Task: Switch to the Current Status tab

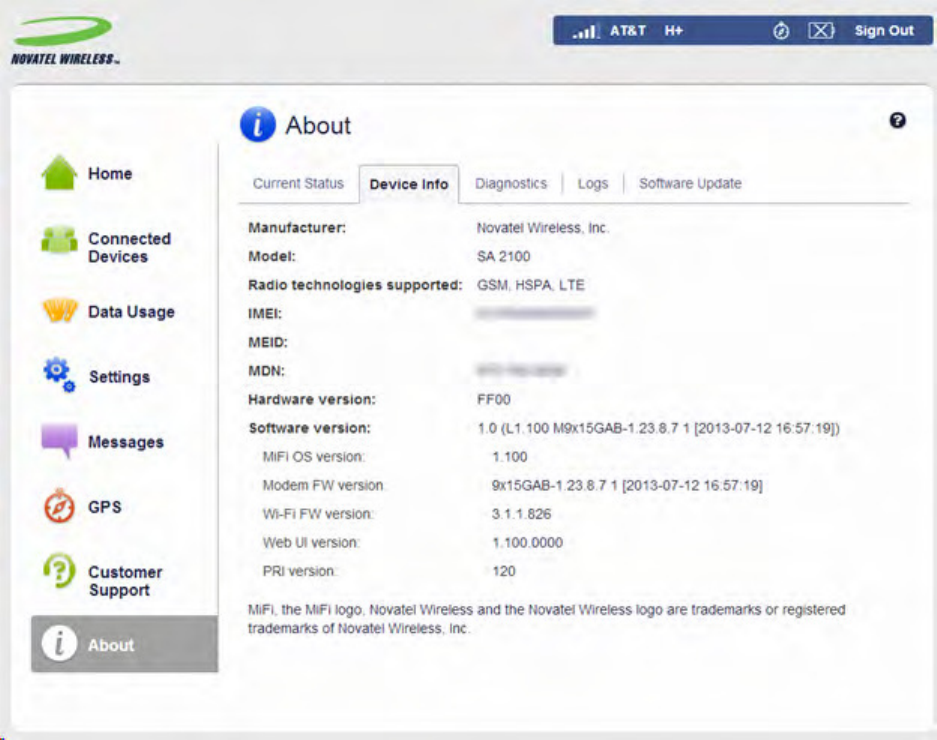Action: click(x=298, y=184)
